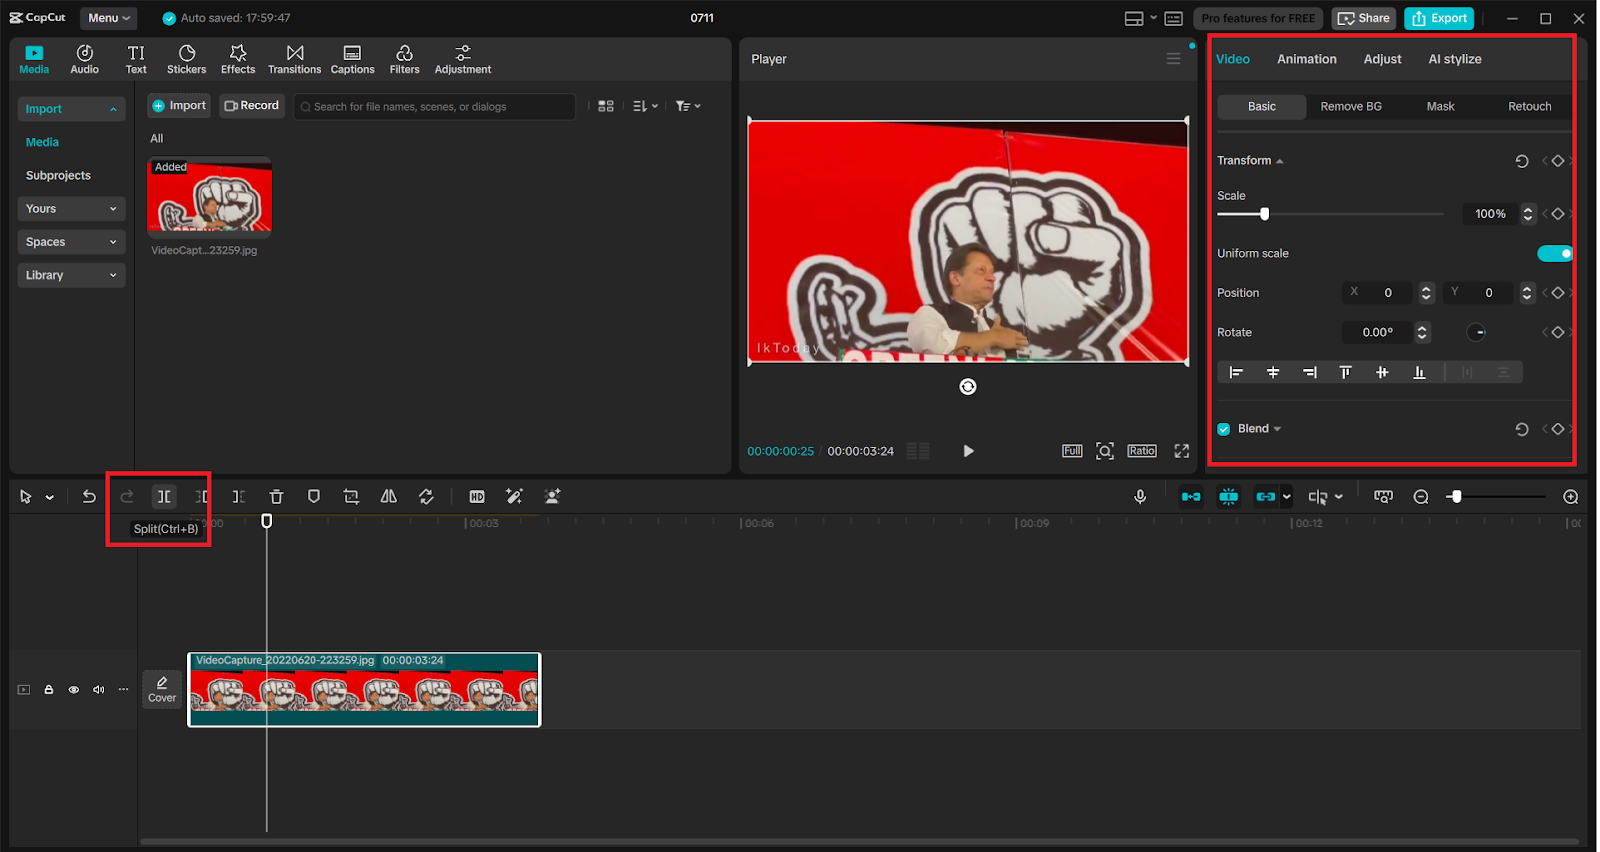Select the VideoCapture thumbnail in media library
The image size is (1600, 852).
tap(209, 196)
